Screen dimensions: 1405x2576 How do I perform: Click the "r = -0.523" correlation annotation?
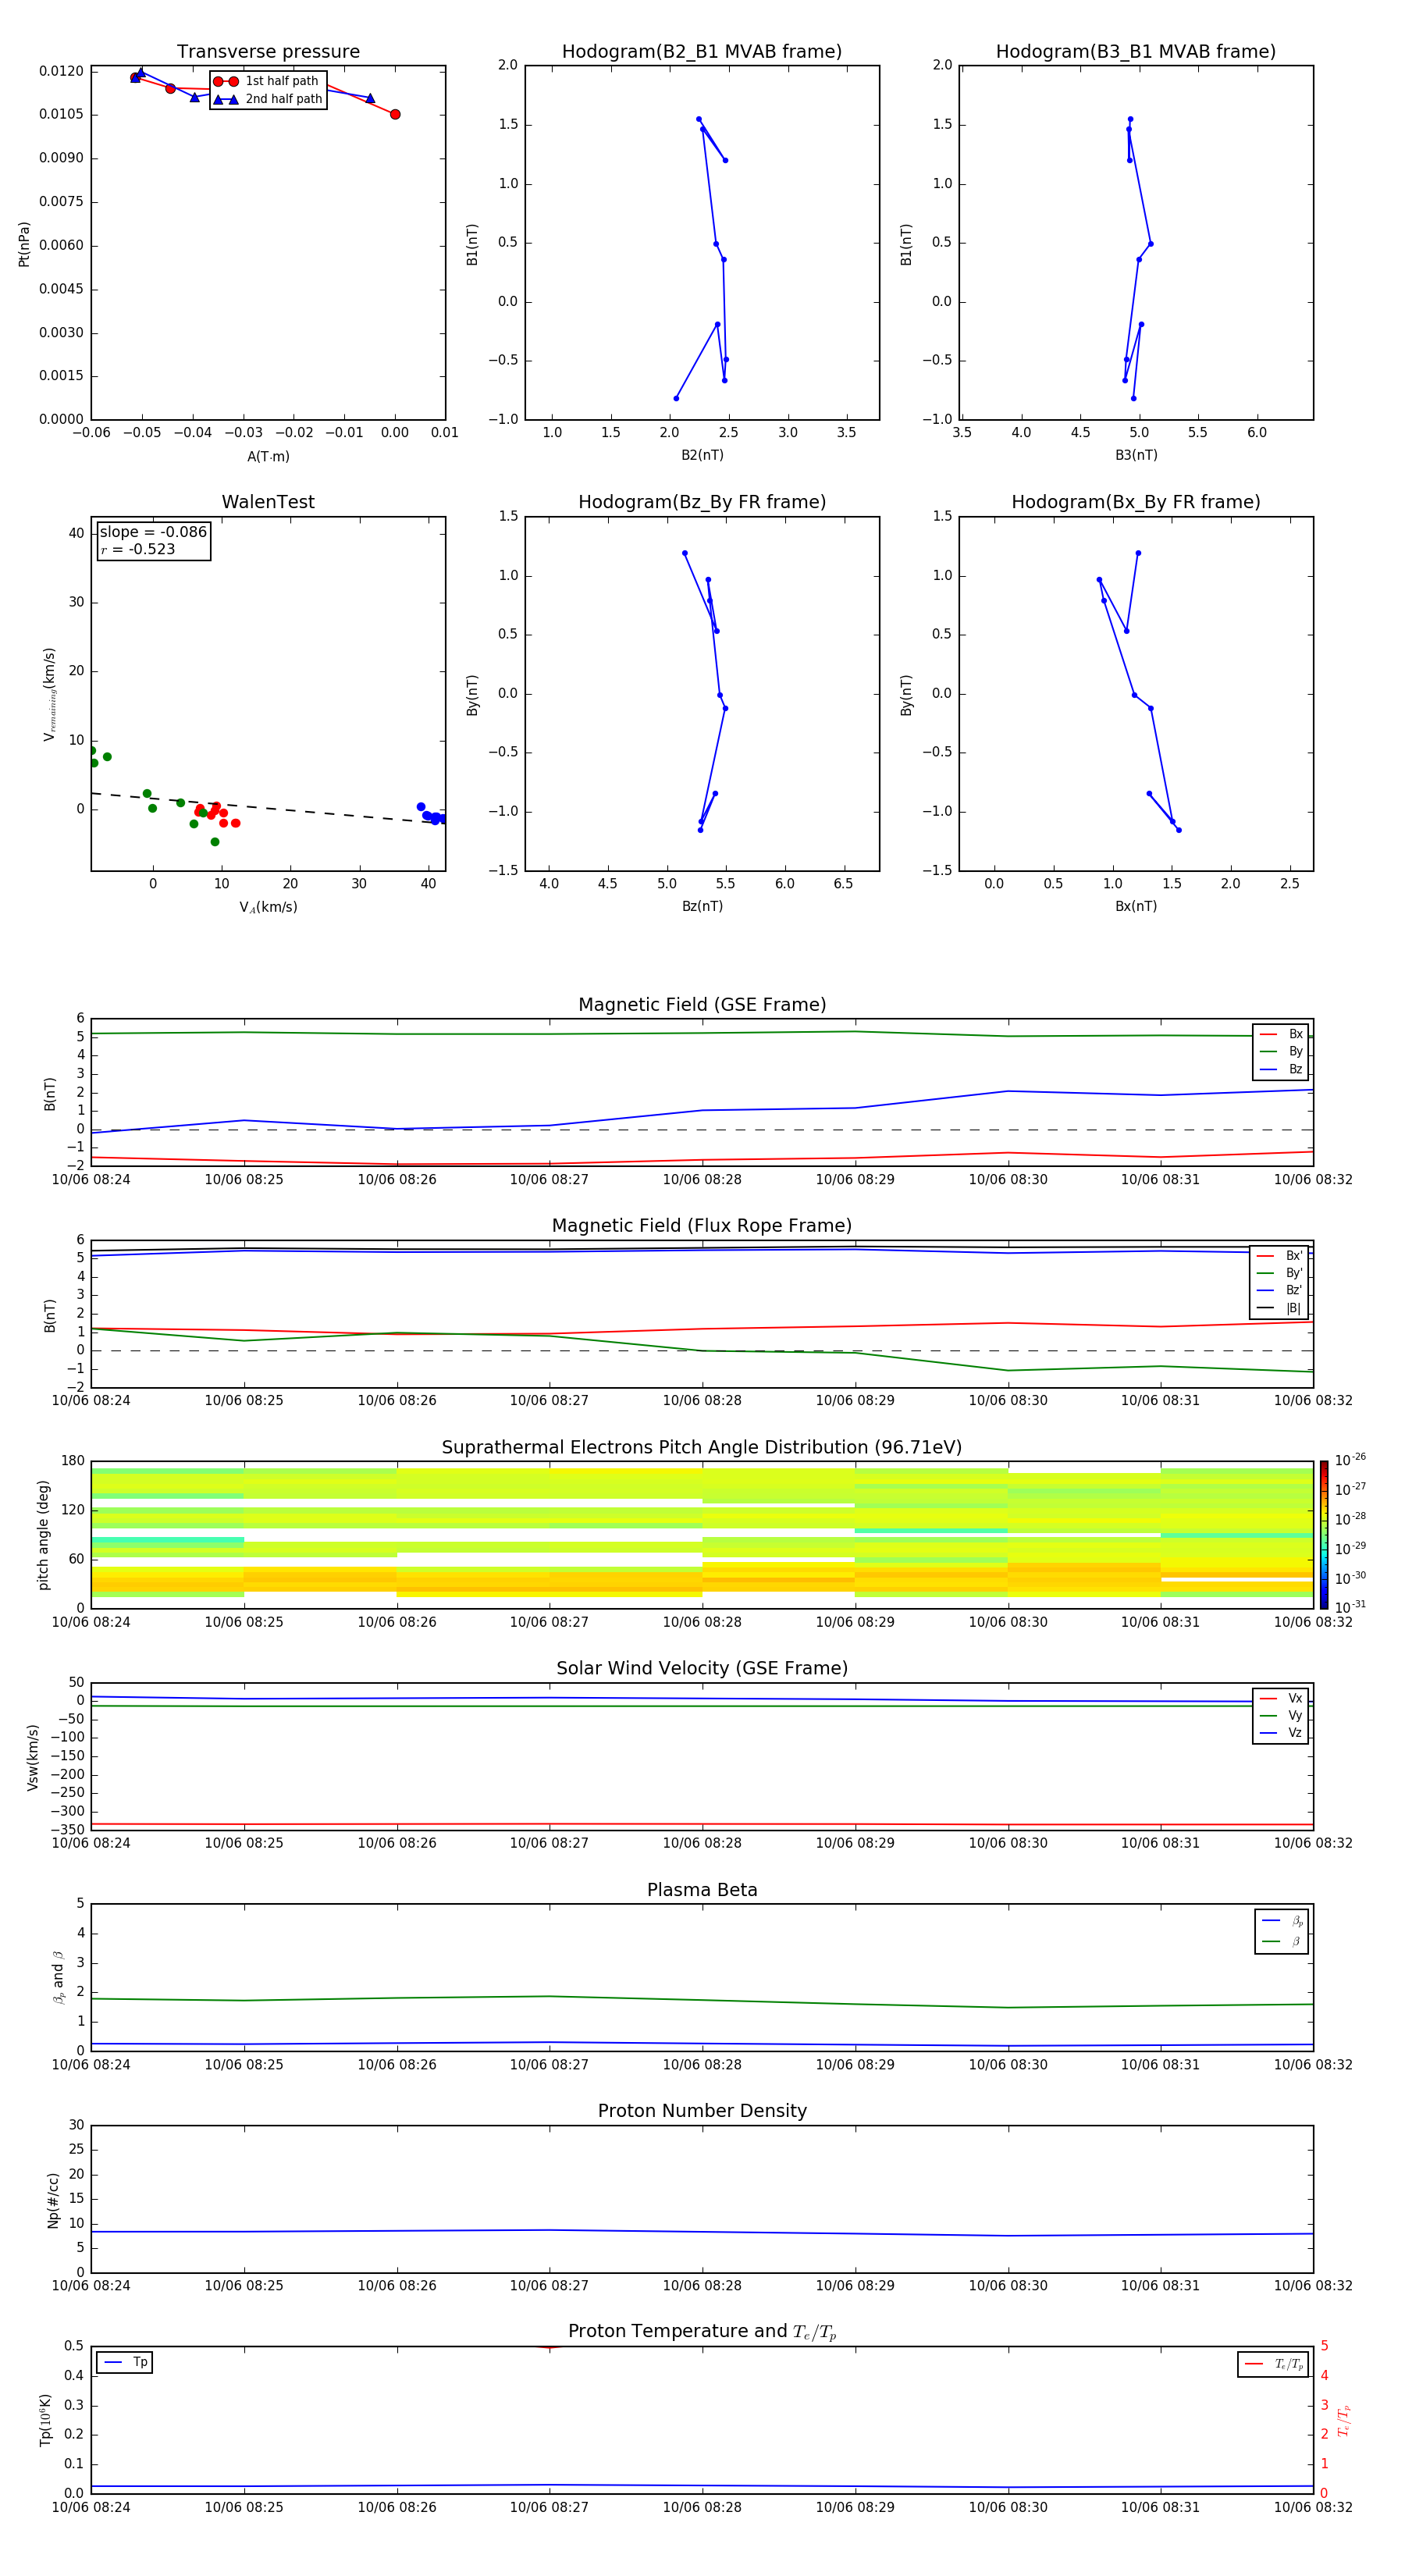tap(138, 549)
